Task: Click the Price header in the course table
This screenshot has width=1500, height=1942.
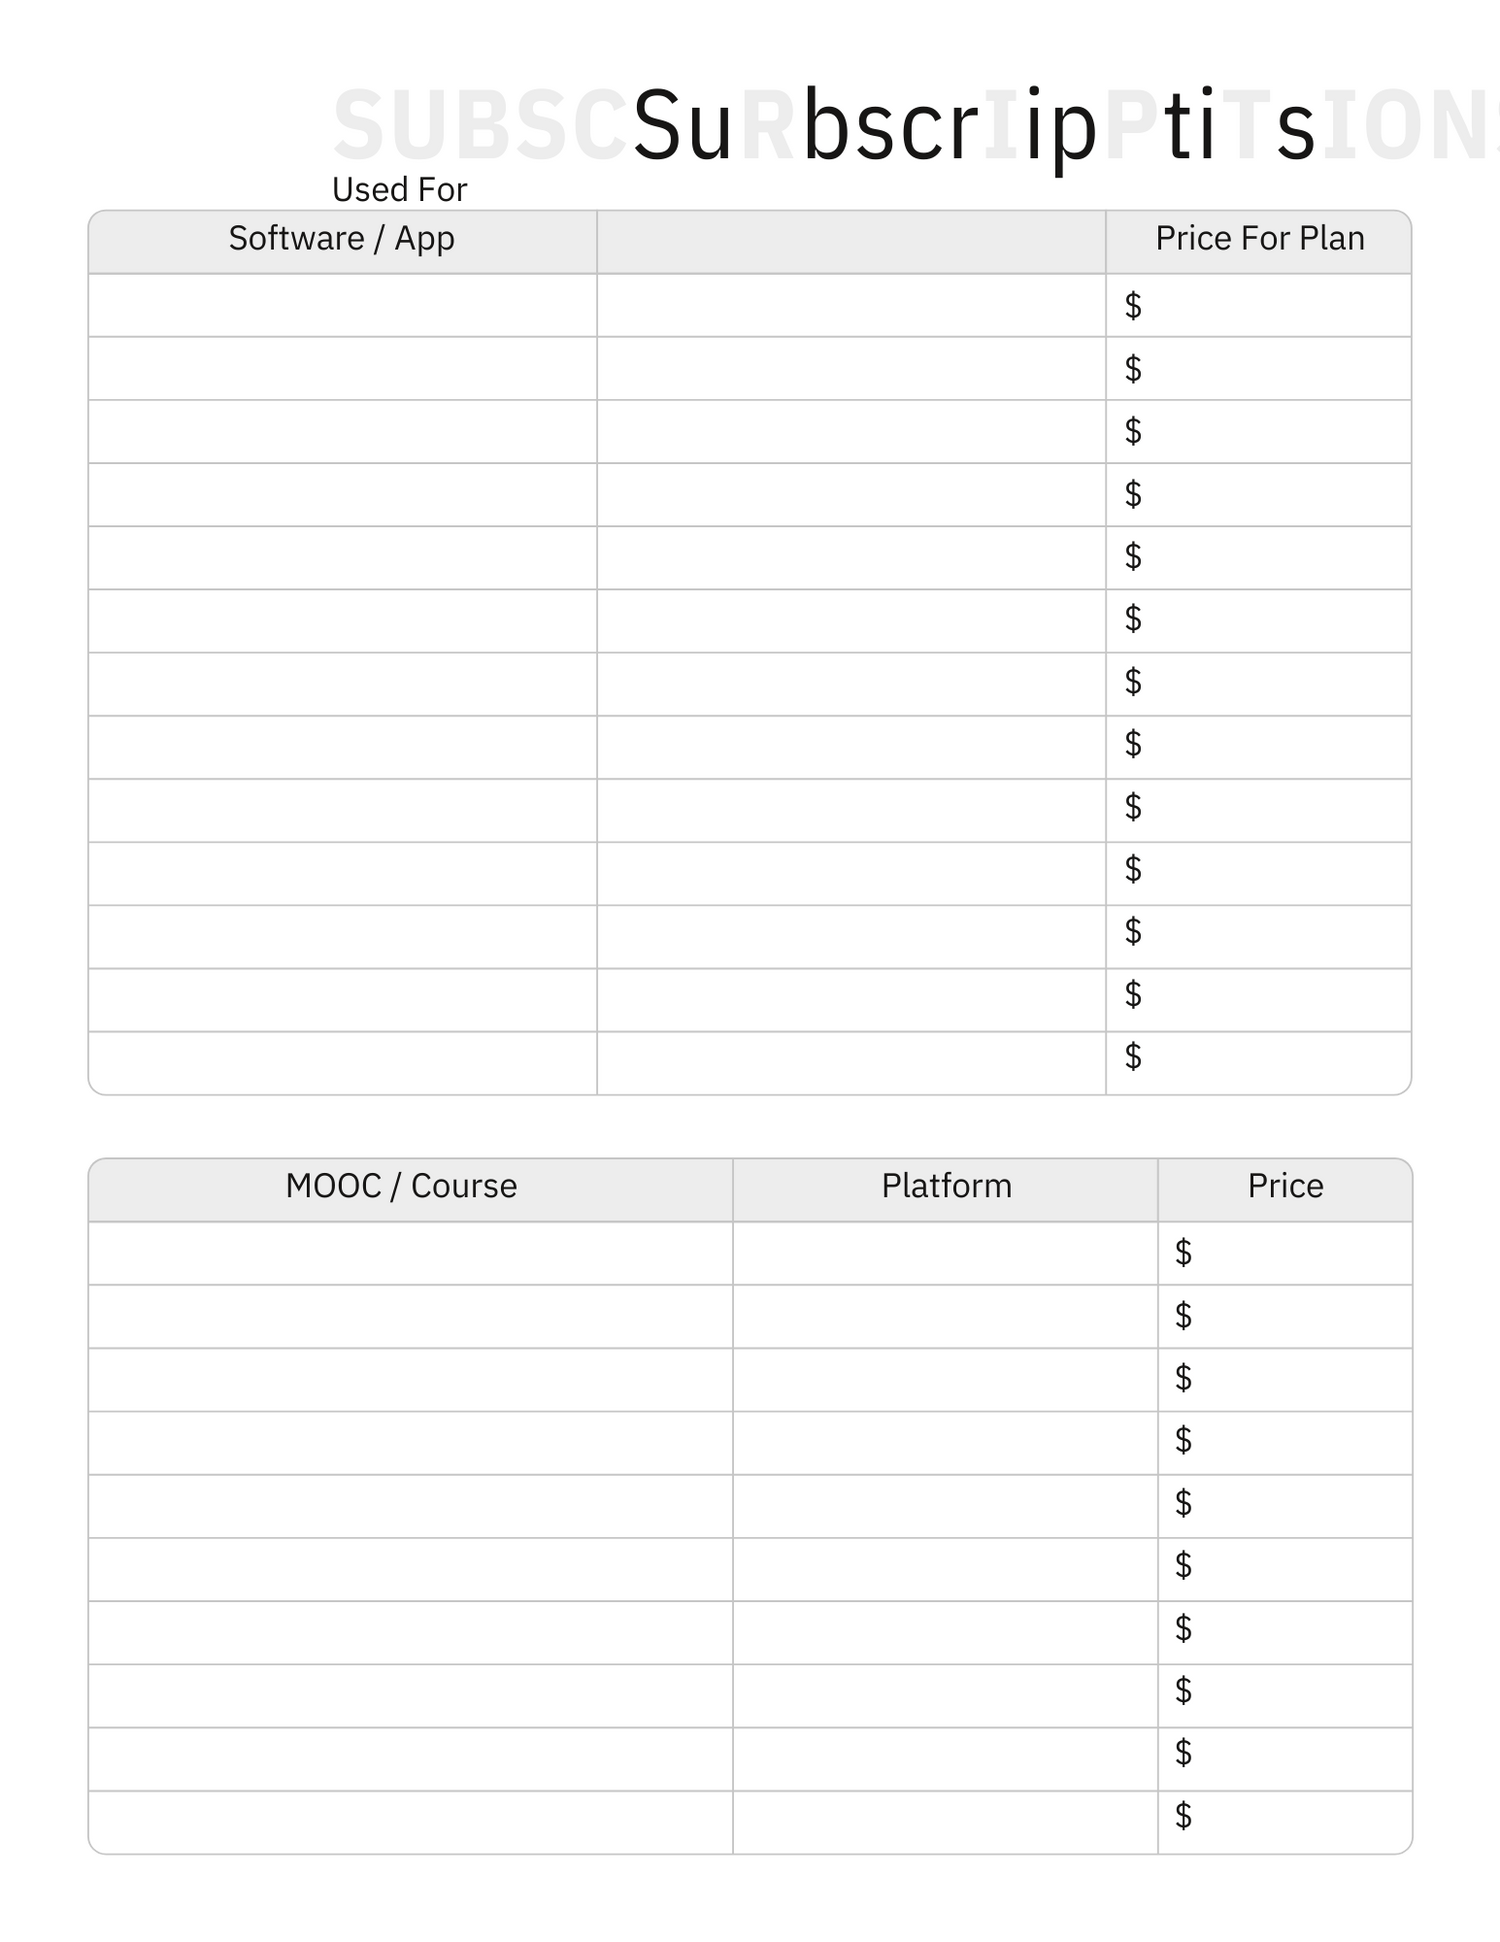Action: point(1285,1187)
